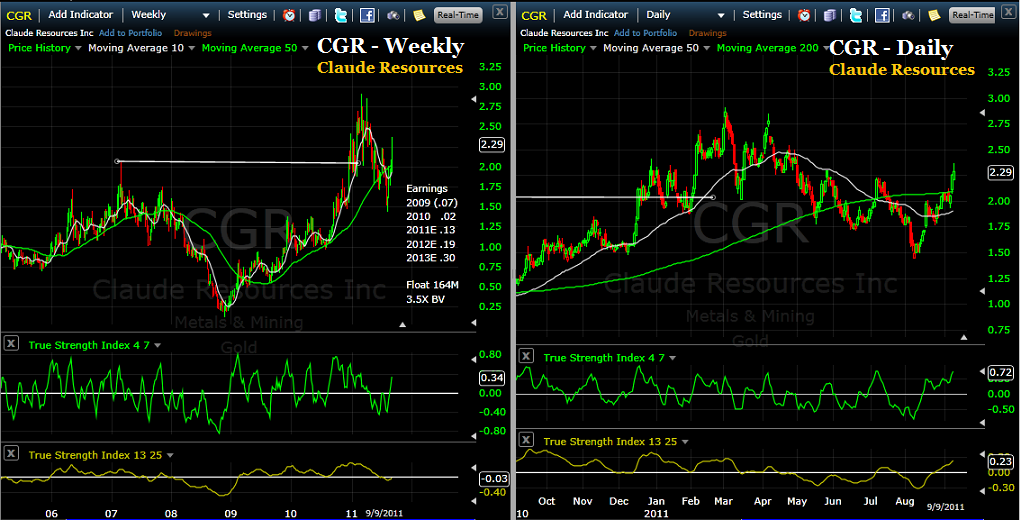Viewport: 1021px width, 520px height.
Task: Open Drawings menu on Weekly chart
Action: 192,33
